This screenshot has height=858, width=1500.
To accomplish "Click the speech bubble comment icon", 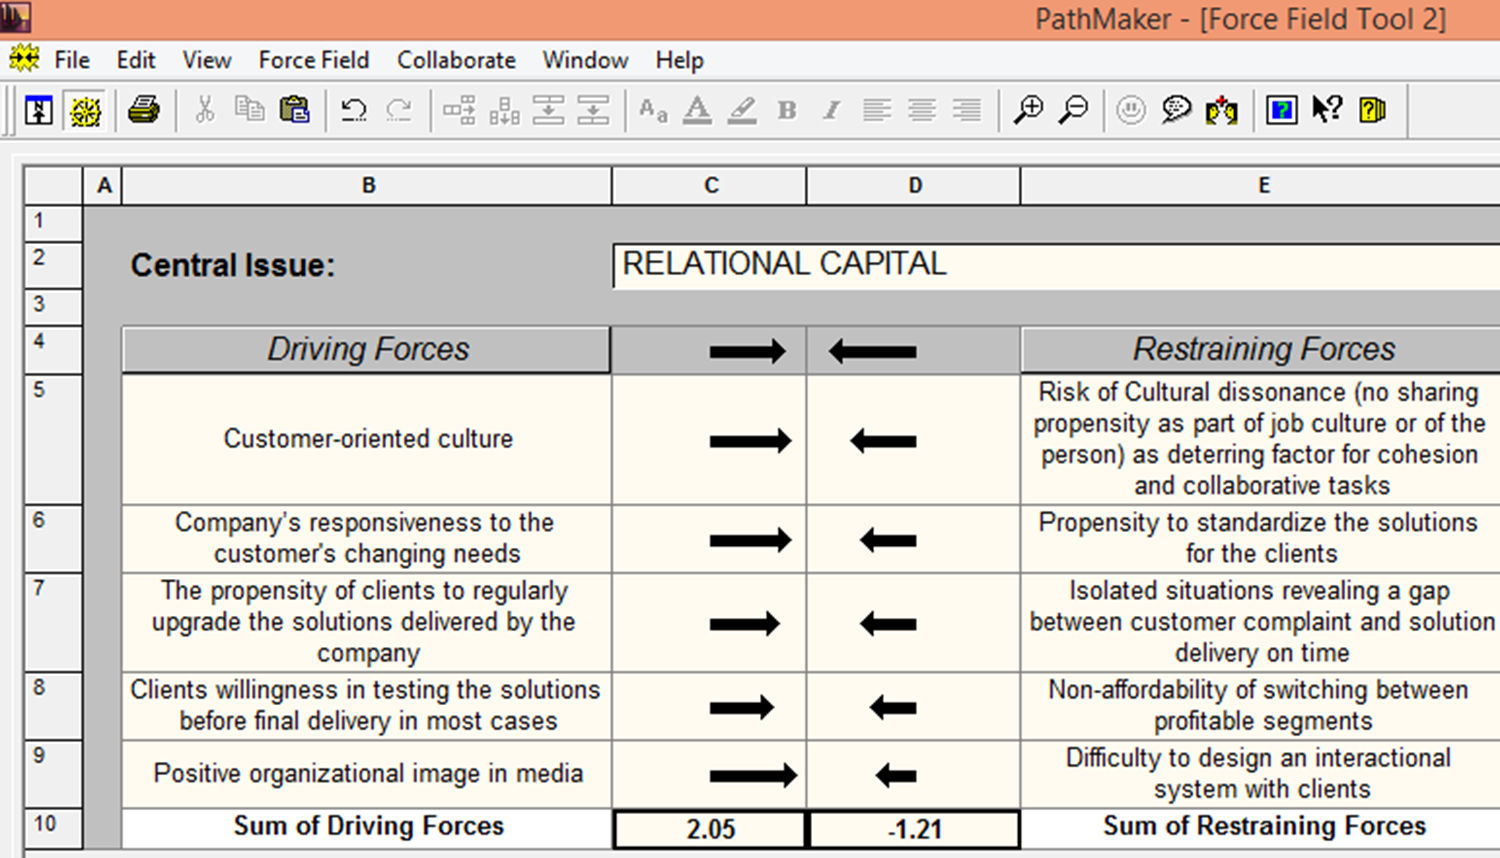I will [x=1176, y=110].
